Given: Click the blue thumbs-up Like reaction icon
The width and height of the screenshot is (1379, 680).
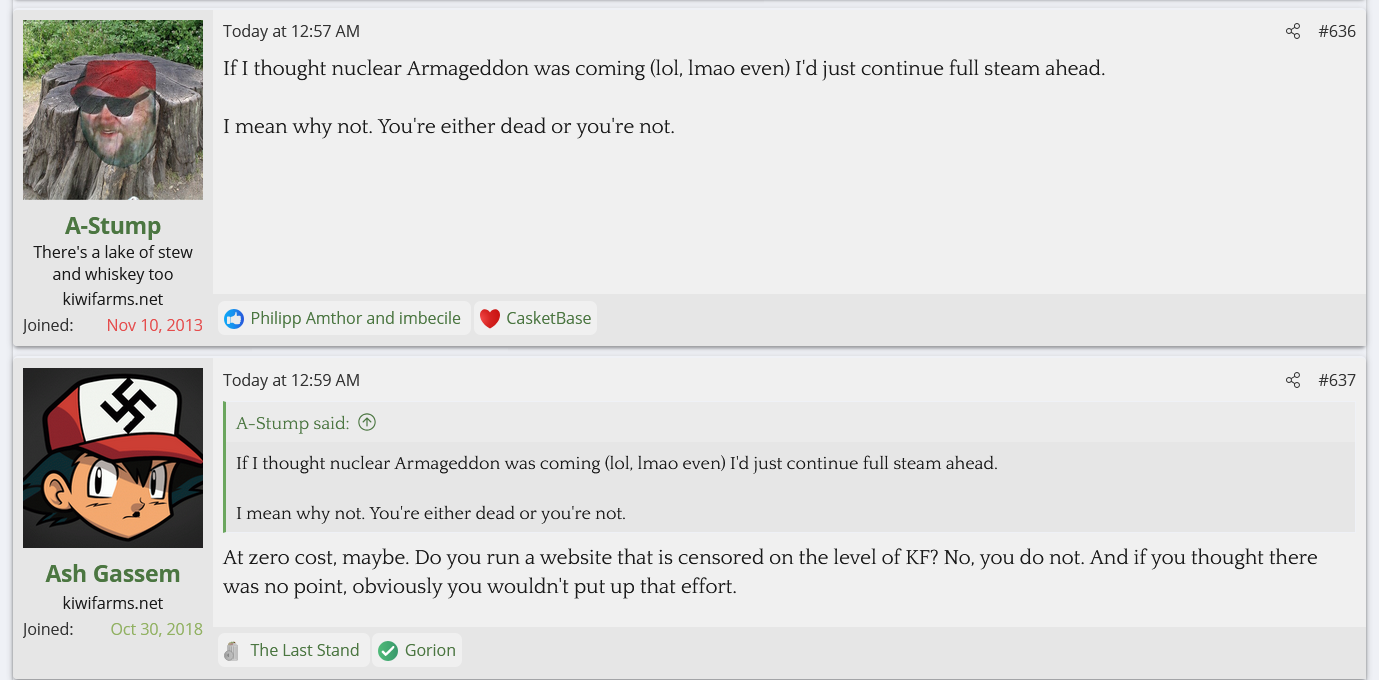Looking at the screenshot, I should pyautogui.click(x=234, y=319).
